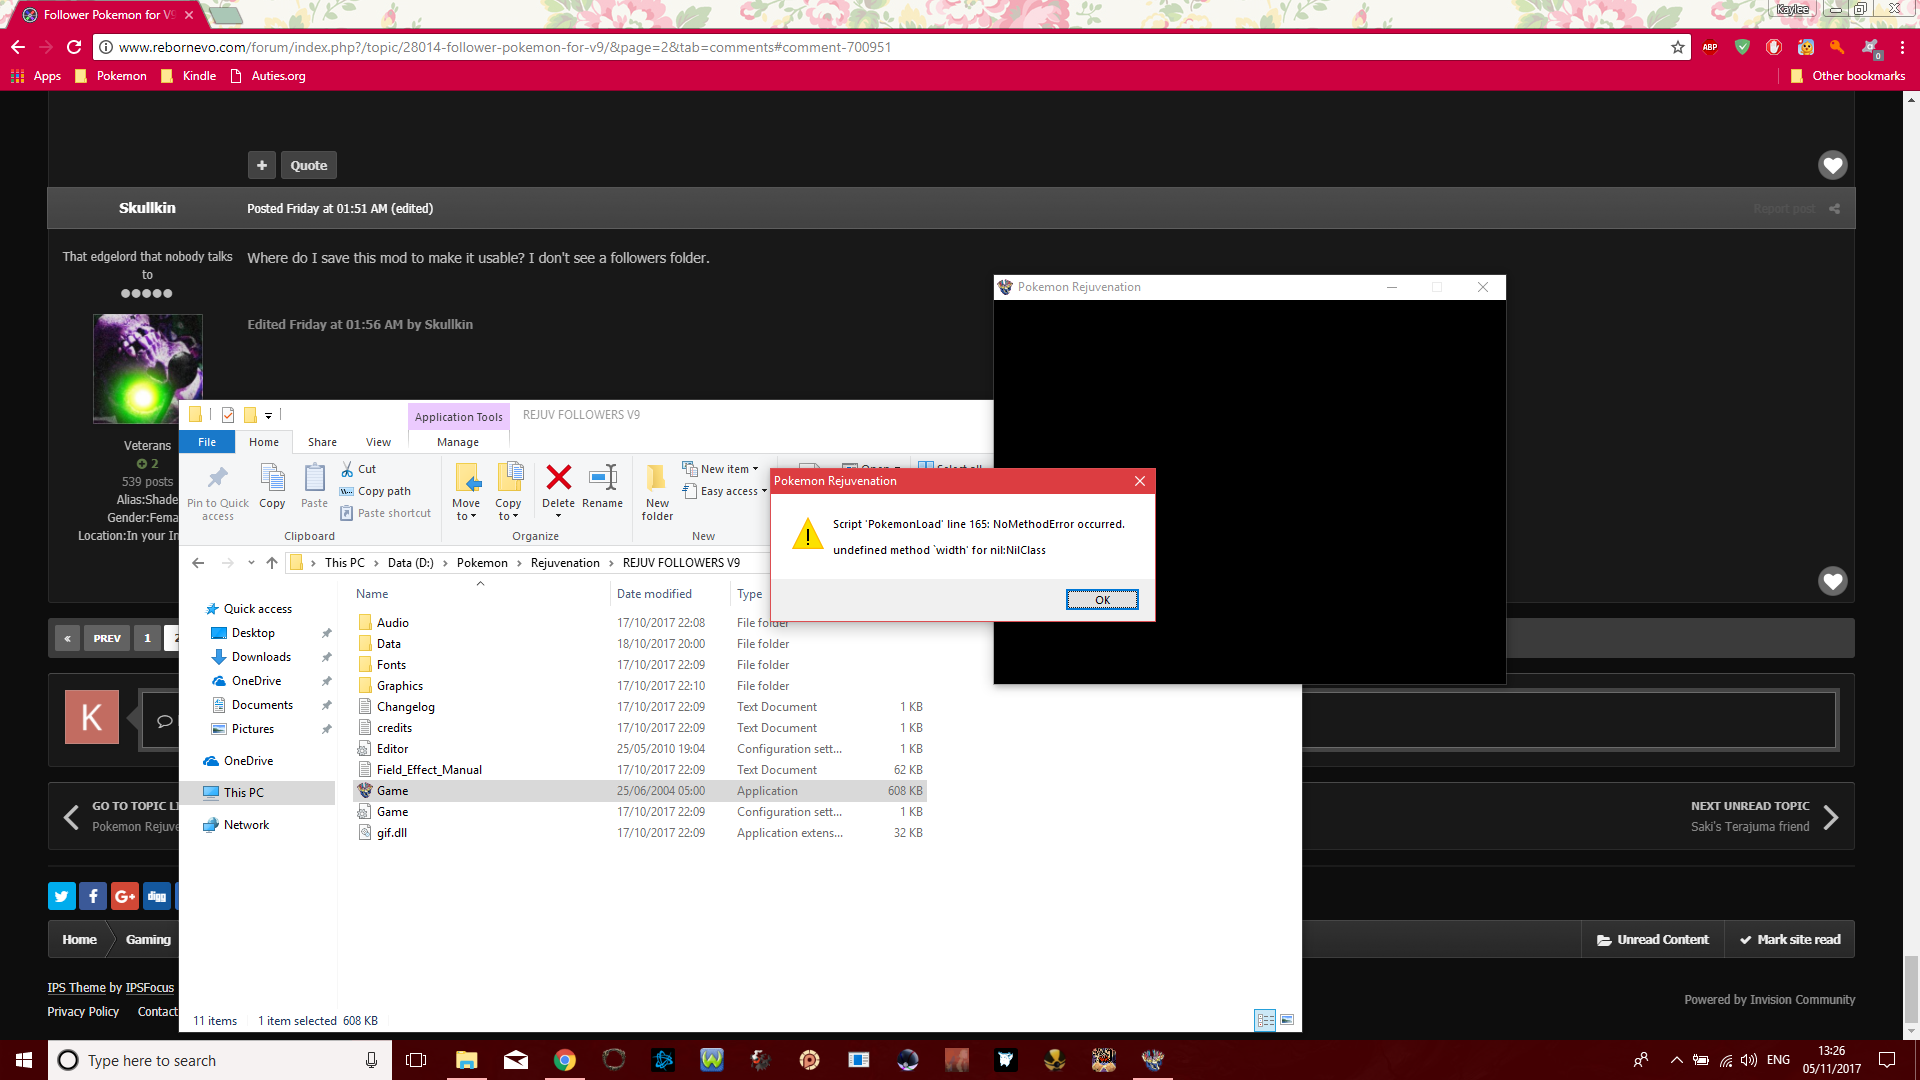Share the topic on Facebook
The height and width of the screenshot is (1080, 1920).
(93, 896)
